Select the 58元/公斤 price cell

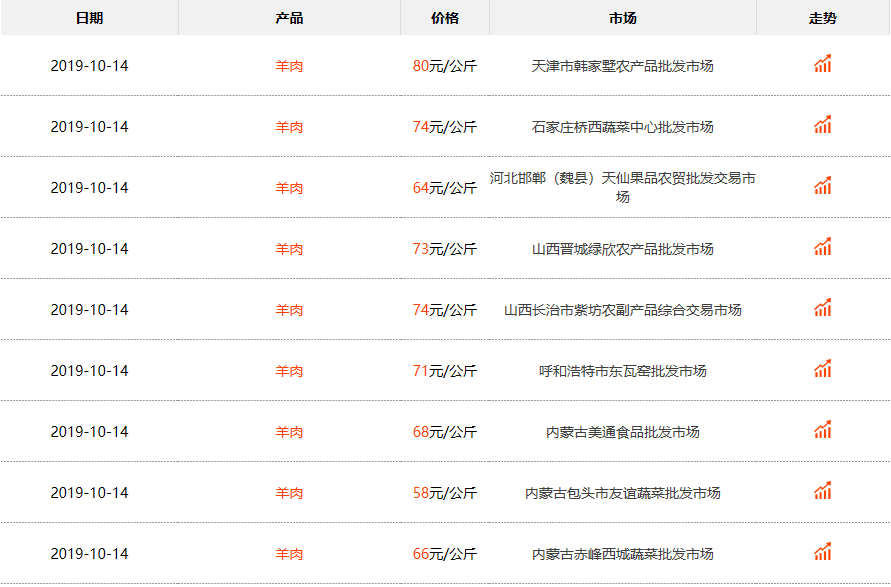click(445, 493)
